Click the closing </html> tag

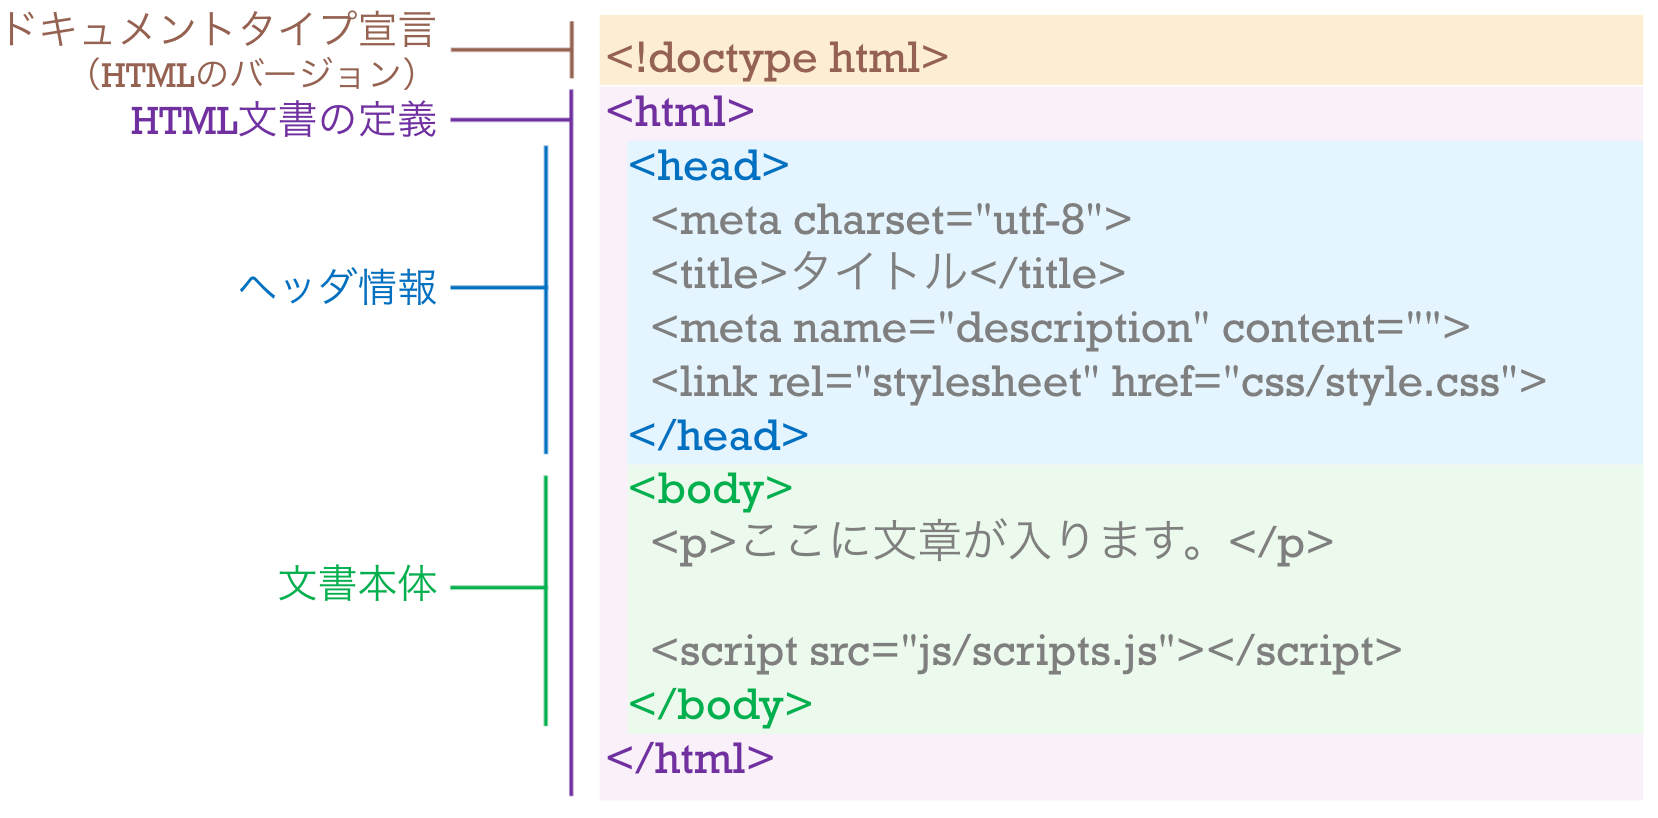pos(690,759)
